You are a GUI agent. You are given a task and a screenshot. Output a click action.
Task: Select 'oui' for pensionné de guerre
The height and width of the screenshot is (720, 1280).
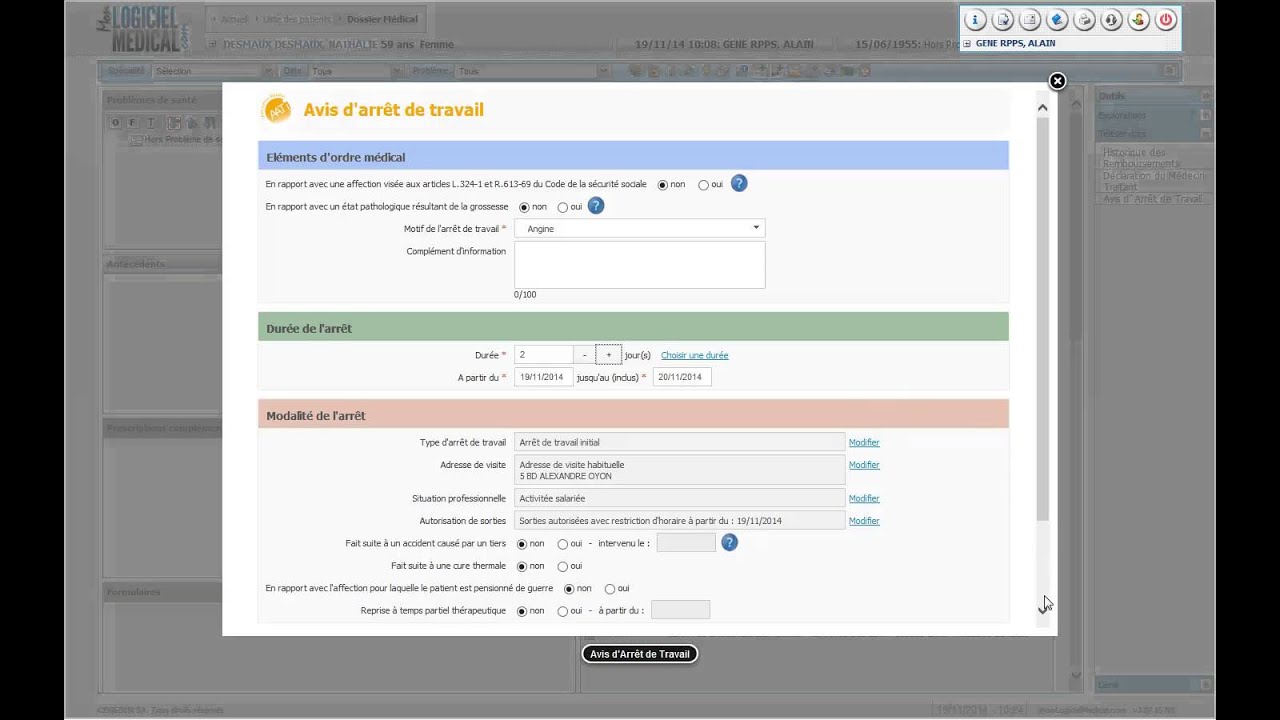pyautogui.click(x=610, y=589)
